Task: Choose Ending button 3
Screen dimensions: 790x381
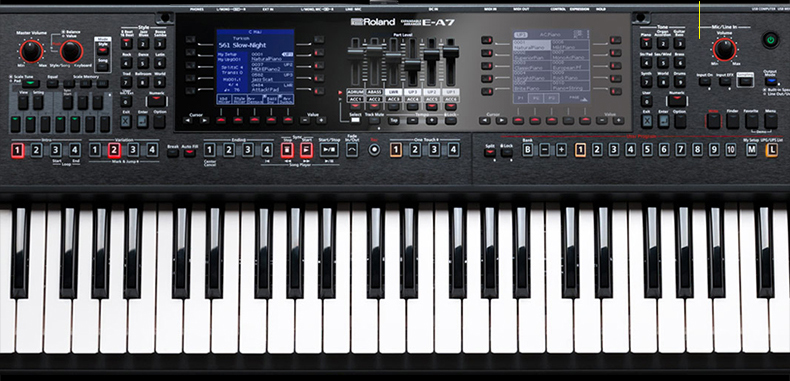Action: point(248,150)
